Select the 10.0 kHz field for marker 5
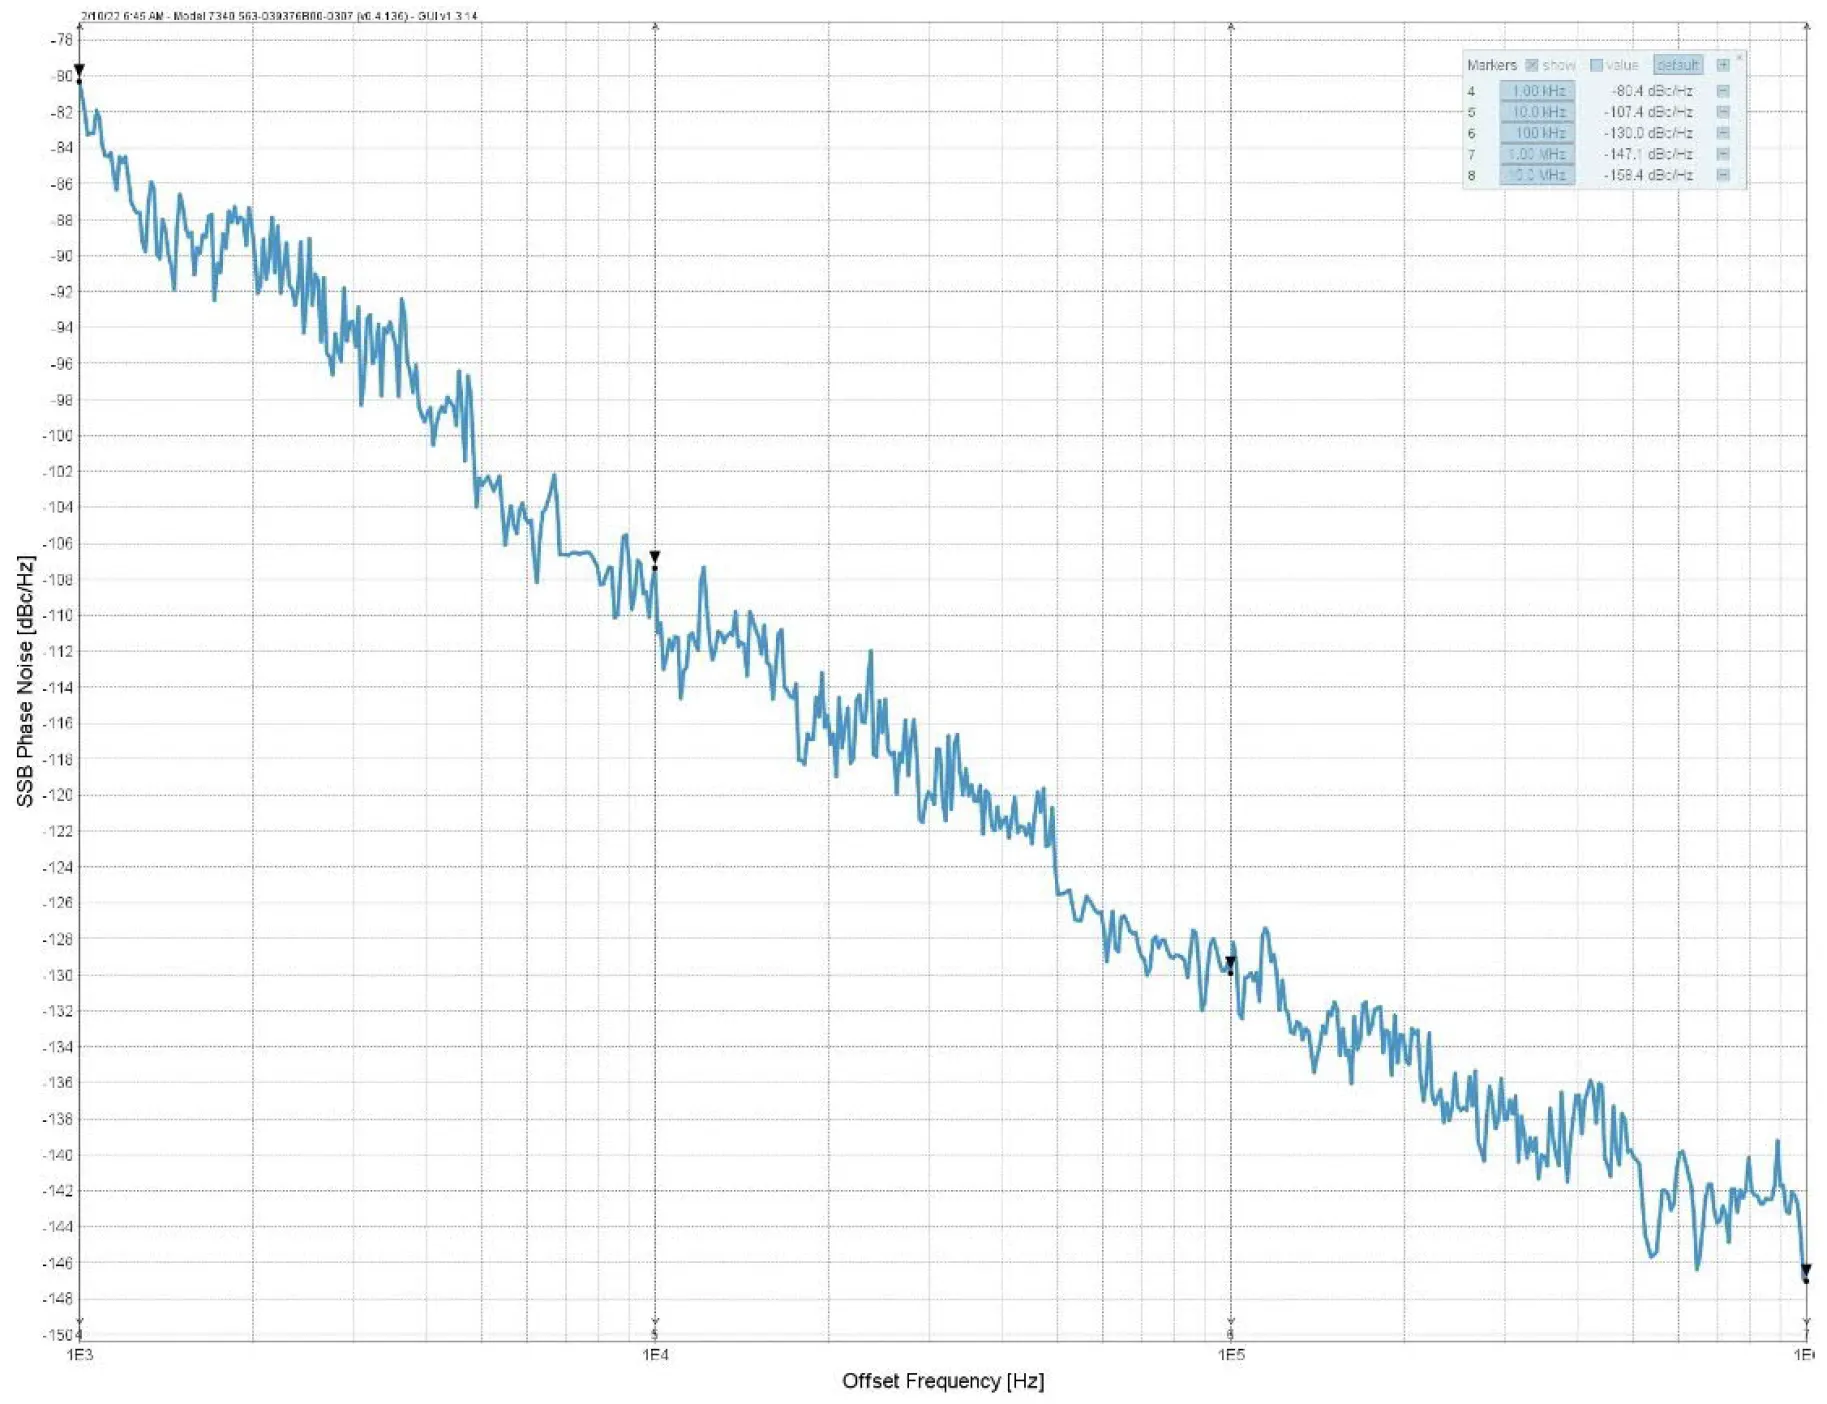Viewport: 1827px width, 1404px height. coord(1537,112)
